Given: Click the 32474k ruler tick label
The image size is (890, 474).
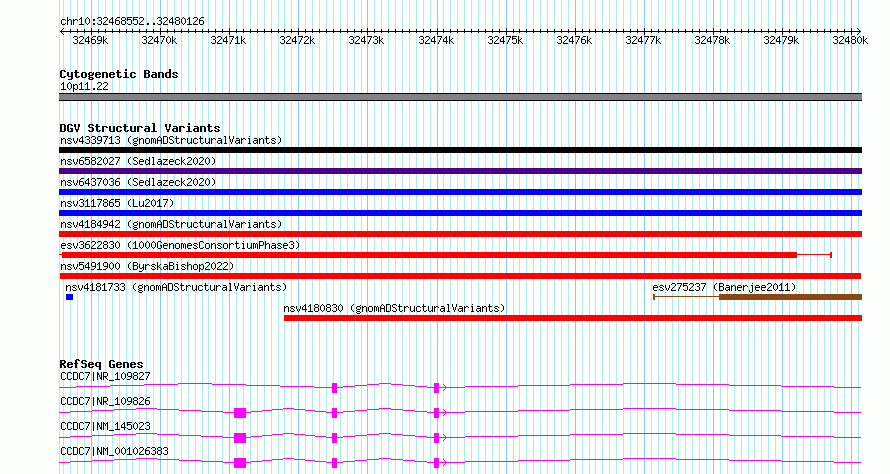Looking at the screenshot, I should pos(436,40).
